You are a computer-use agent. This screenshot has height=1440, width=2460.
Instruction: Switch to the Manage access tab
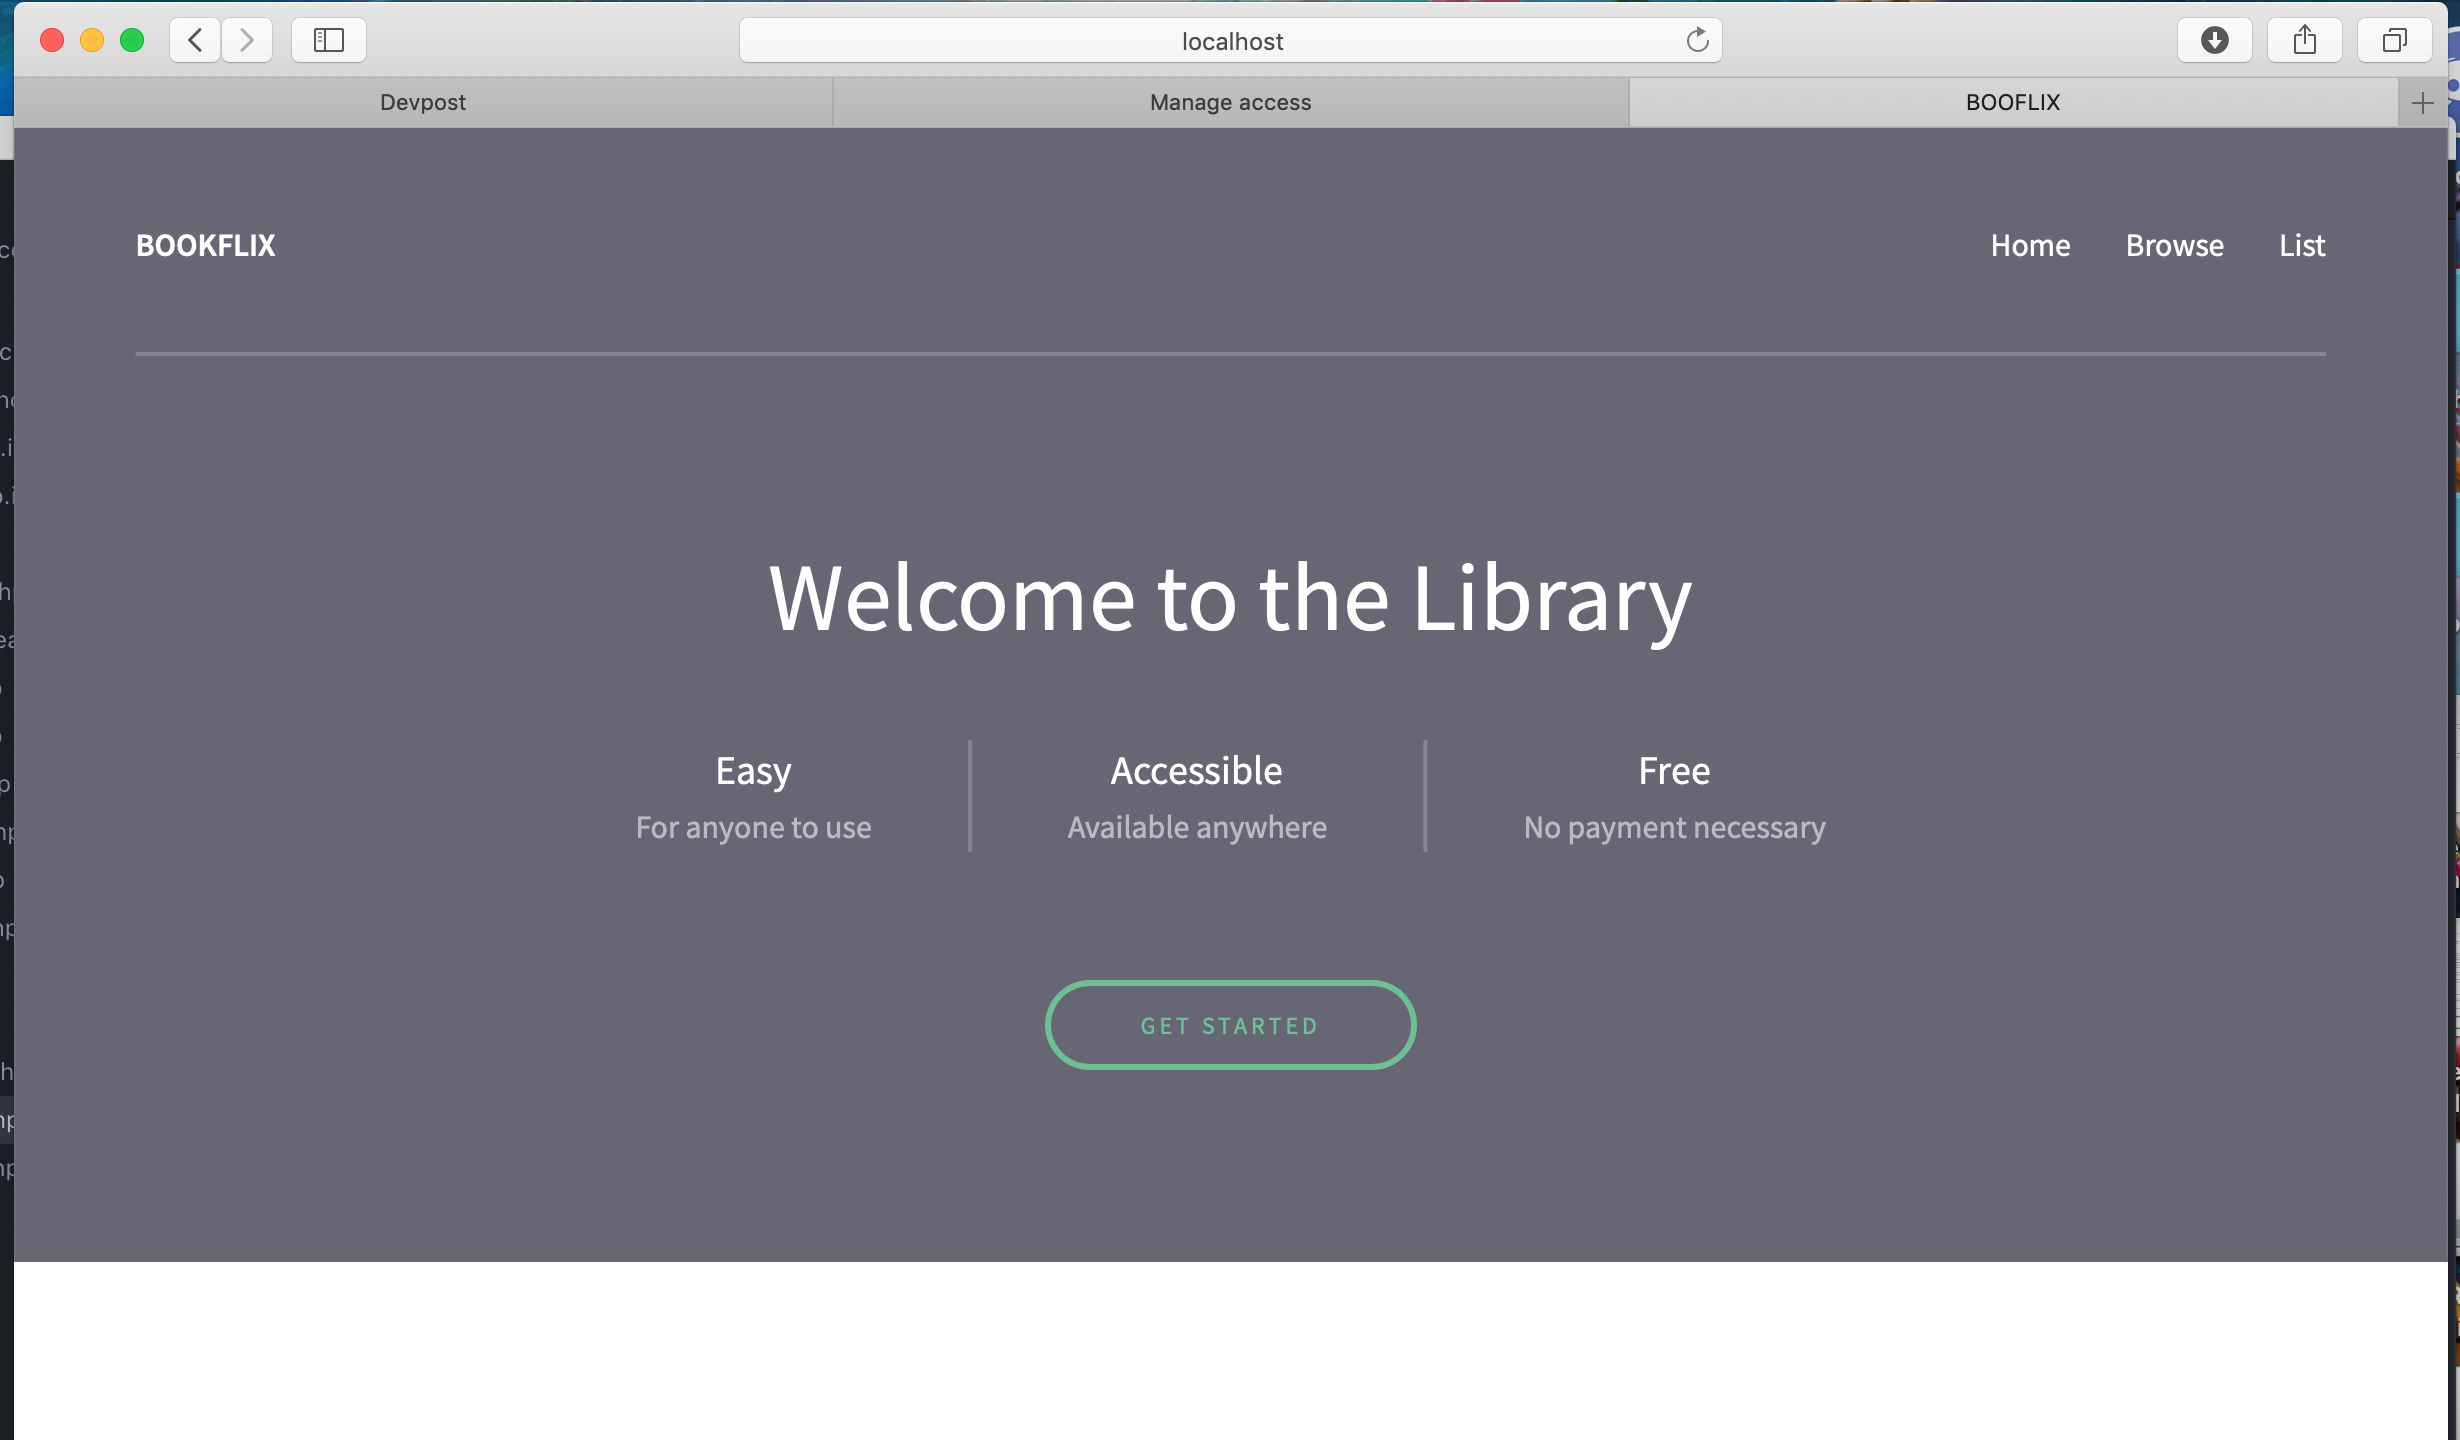1230,103
